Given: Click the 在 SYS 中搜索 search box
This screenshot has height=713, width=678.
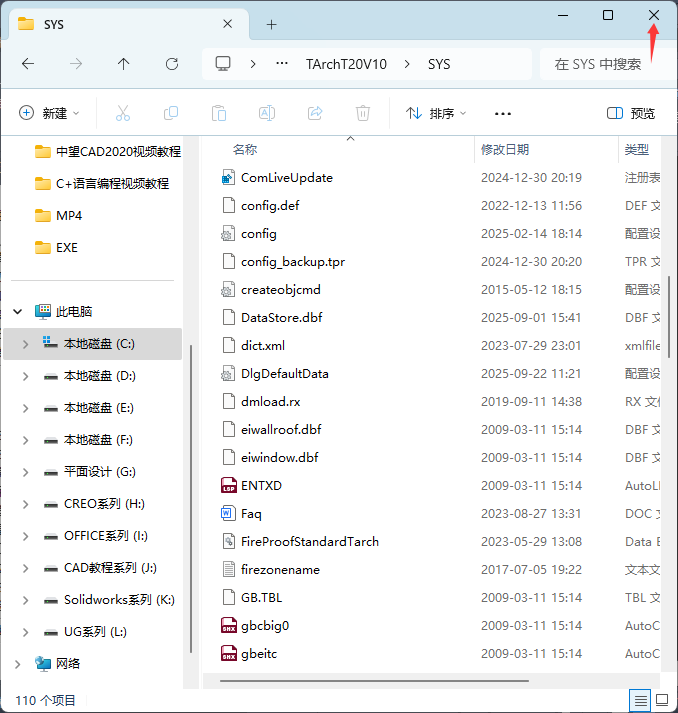Looking at the screenshot, I should [608, 64].
